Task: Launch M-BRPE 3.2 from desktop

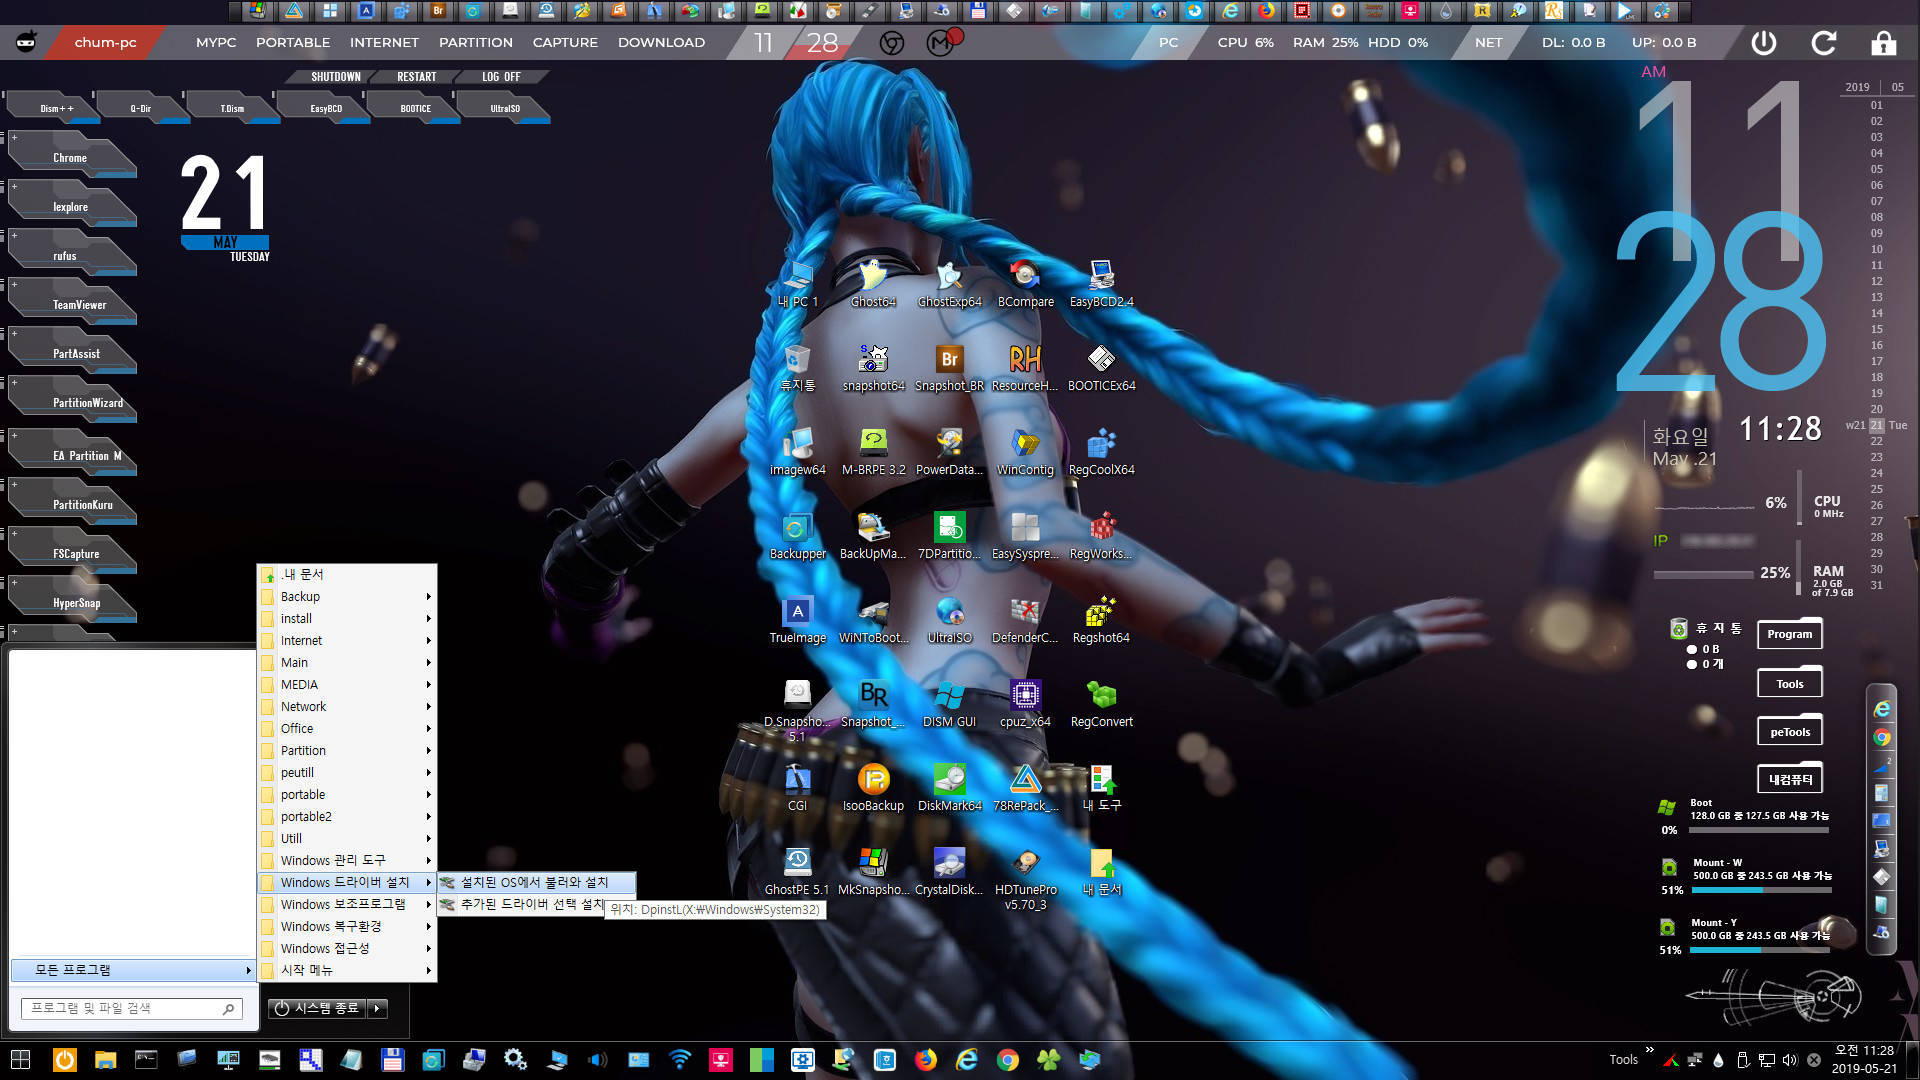Action: tap(873, 451)
